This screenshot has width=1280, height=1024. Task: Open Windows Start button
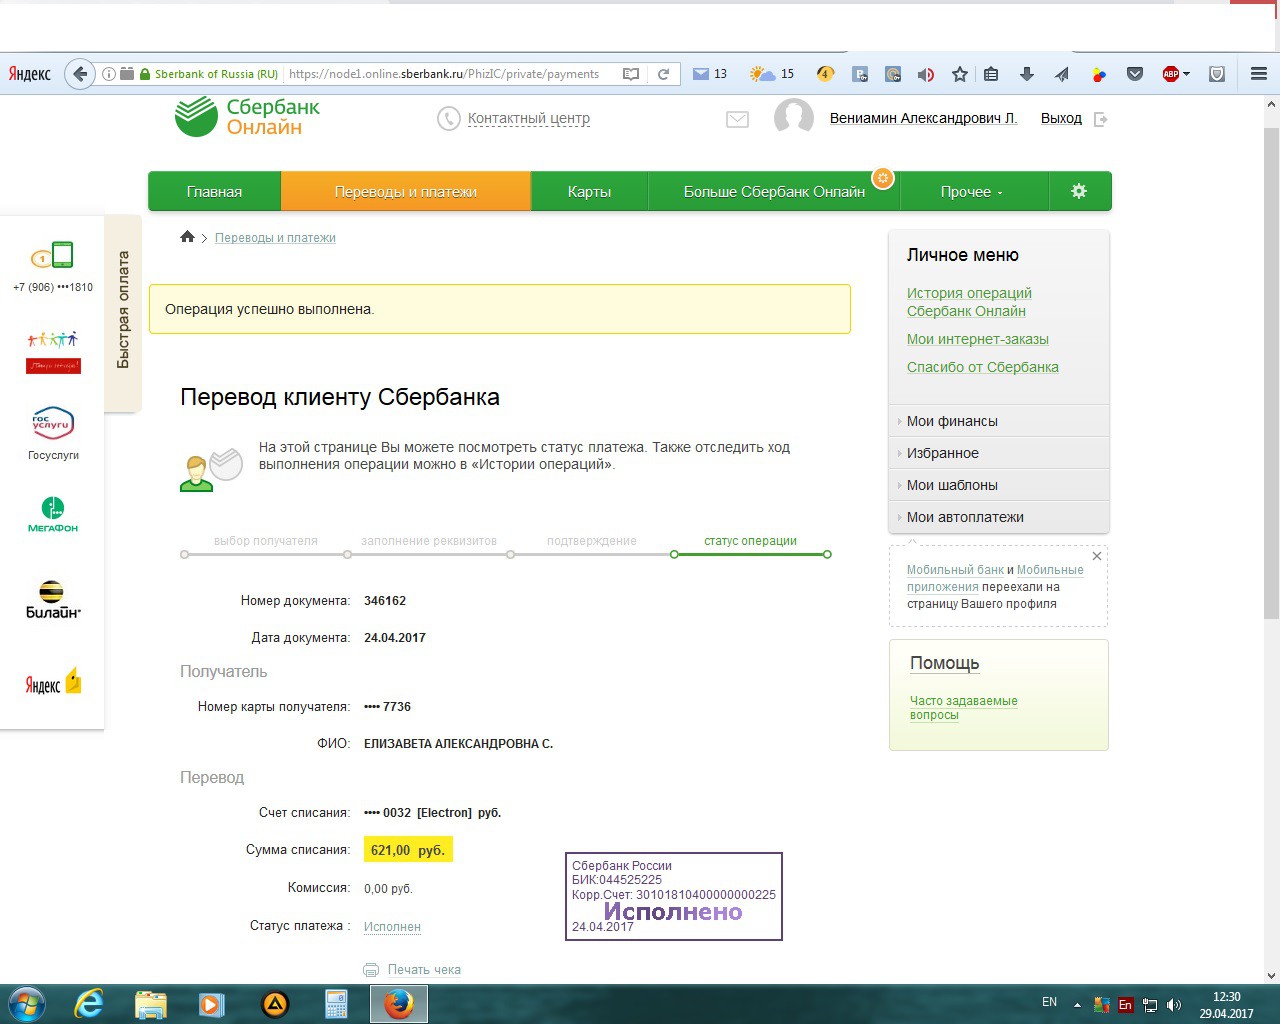[25, 1004]
